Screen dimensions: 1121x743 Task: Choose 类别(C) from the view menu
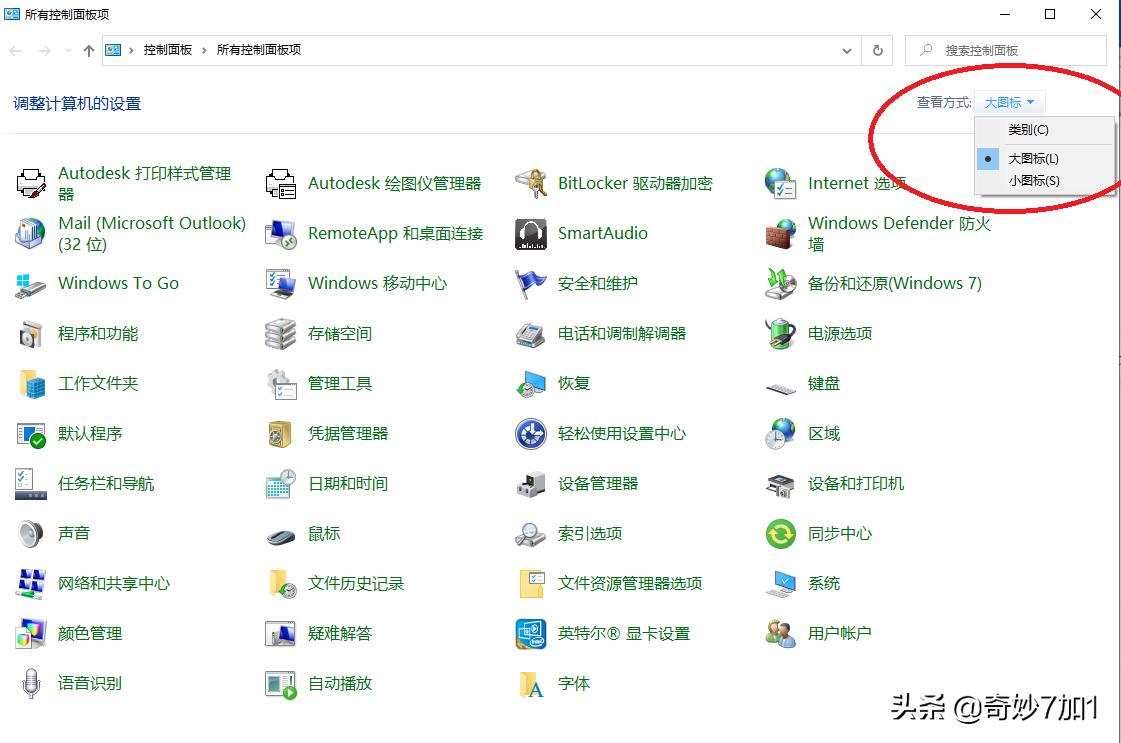click(x=1030, y=130)
